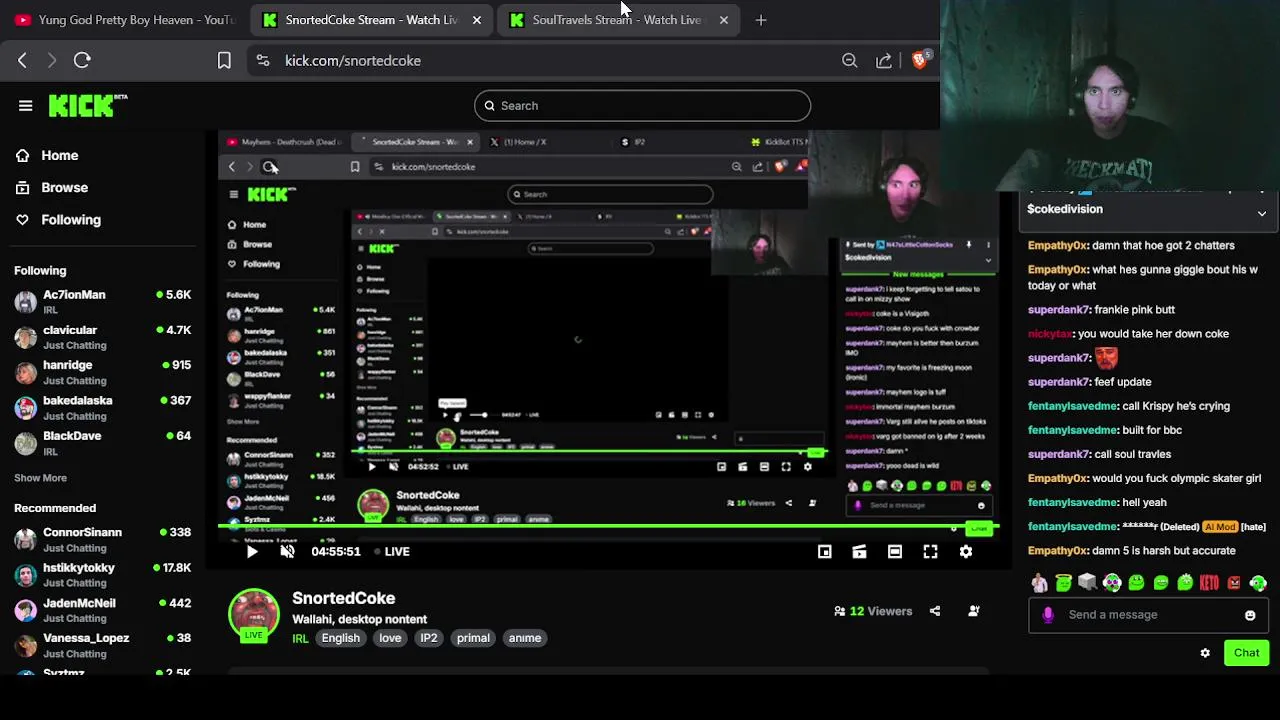The image size is (1280, 720).
Task: Unmute the main stream player
Action: (x=288, y=551)
